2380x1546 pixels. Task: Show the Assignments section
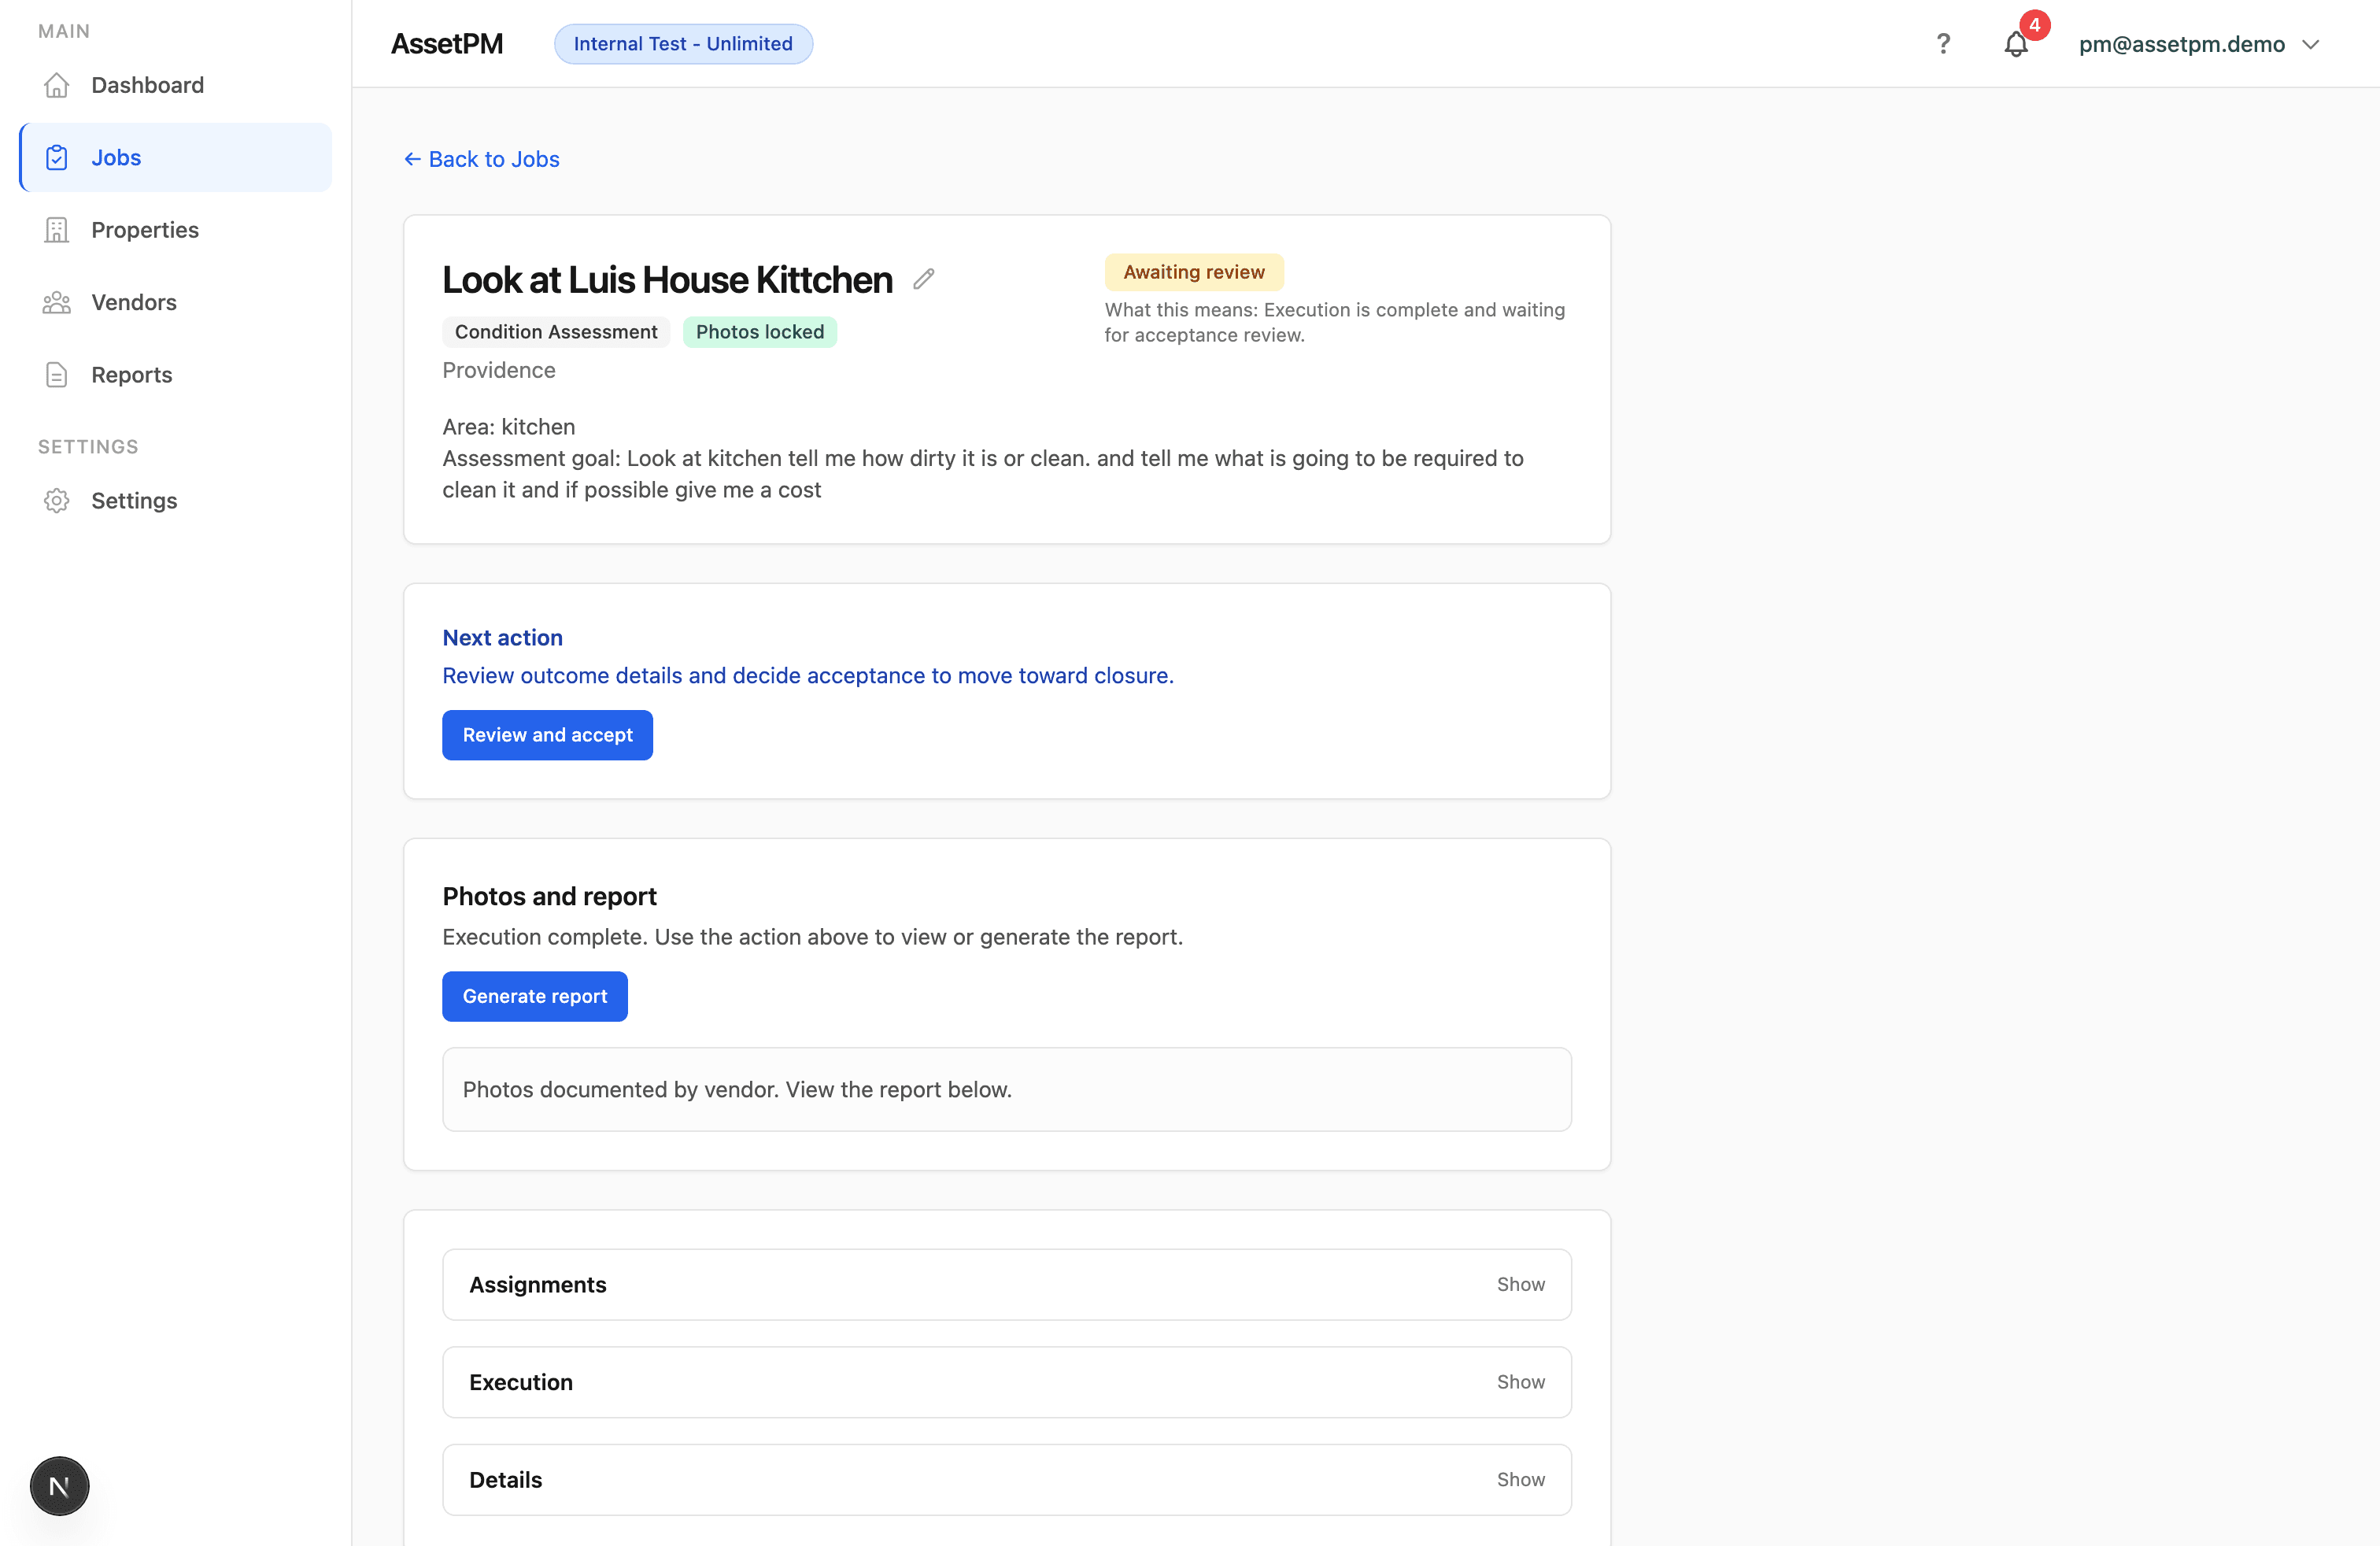point(1520,1284)
